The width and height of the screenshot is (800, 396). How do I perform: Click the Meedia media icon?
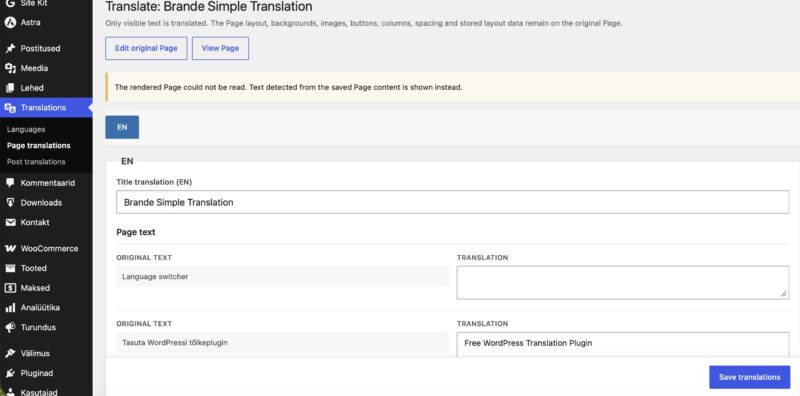coord(10,68)
